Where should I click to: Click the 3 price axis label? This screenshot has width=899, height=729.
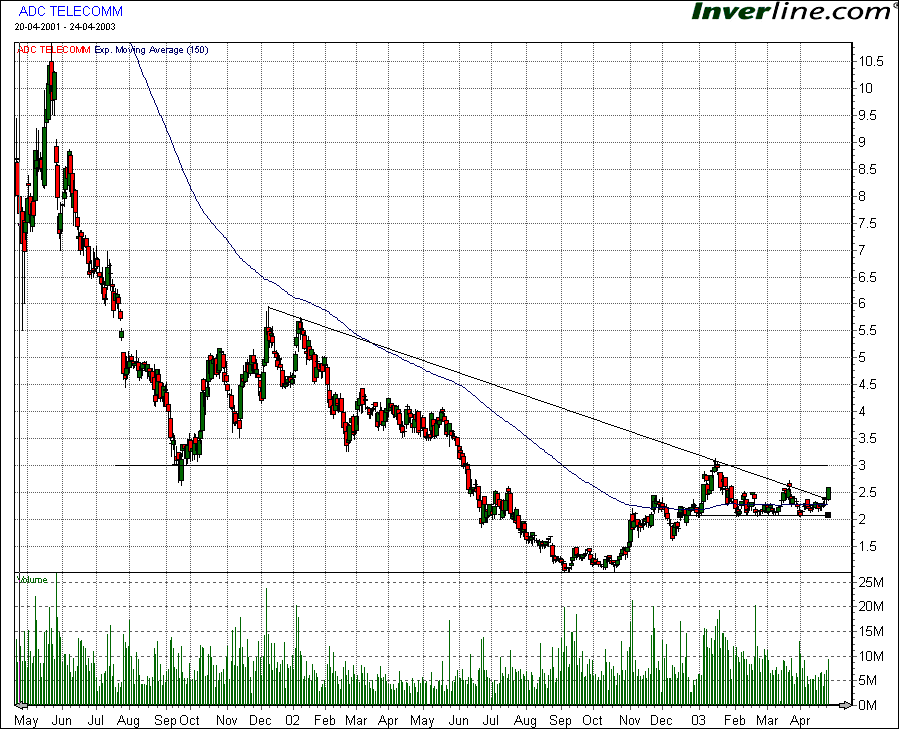(x=862, y=465)
